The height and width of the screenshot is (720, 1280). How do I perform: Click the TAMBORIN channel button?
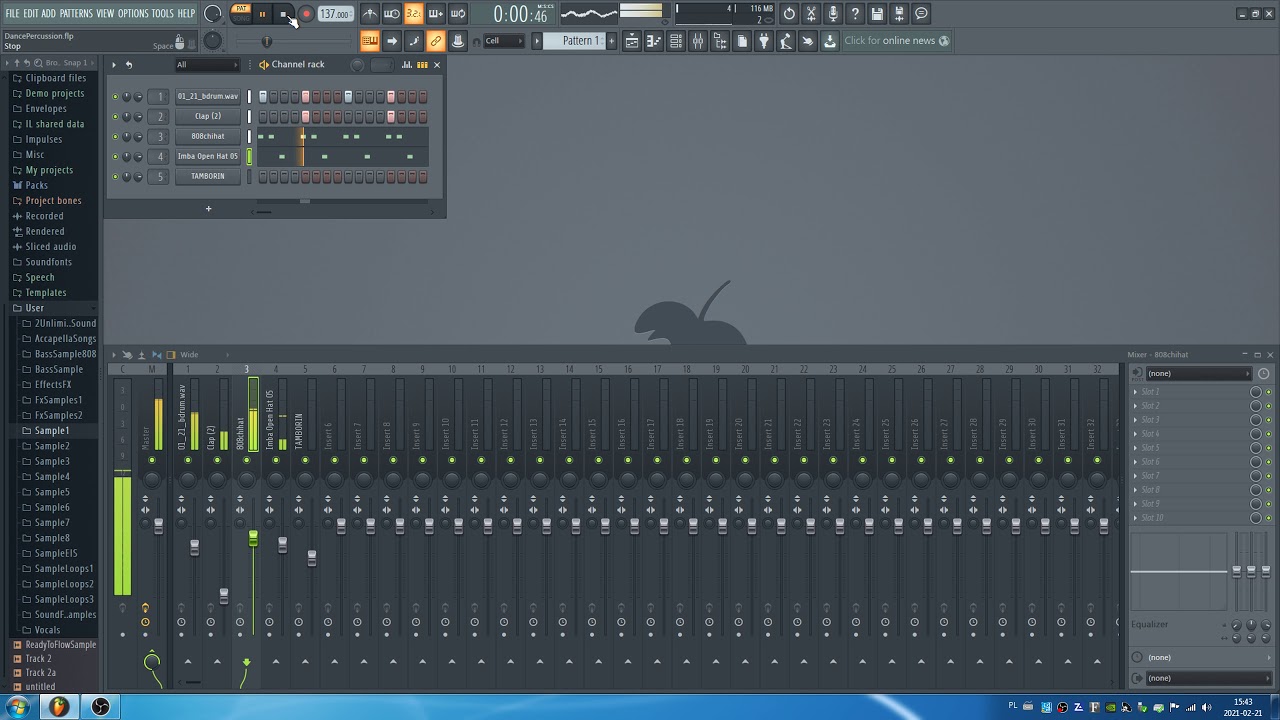click(208, 177)
